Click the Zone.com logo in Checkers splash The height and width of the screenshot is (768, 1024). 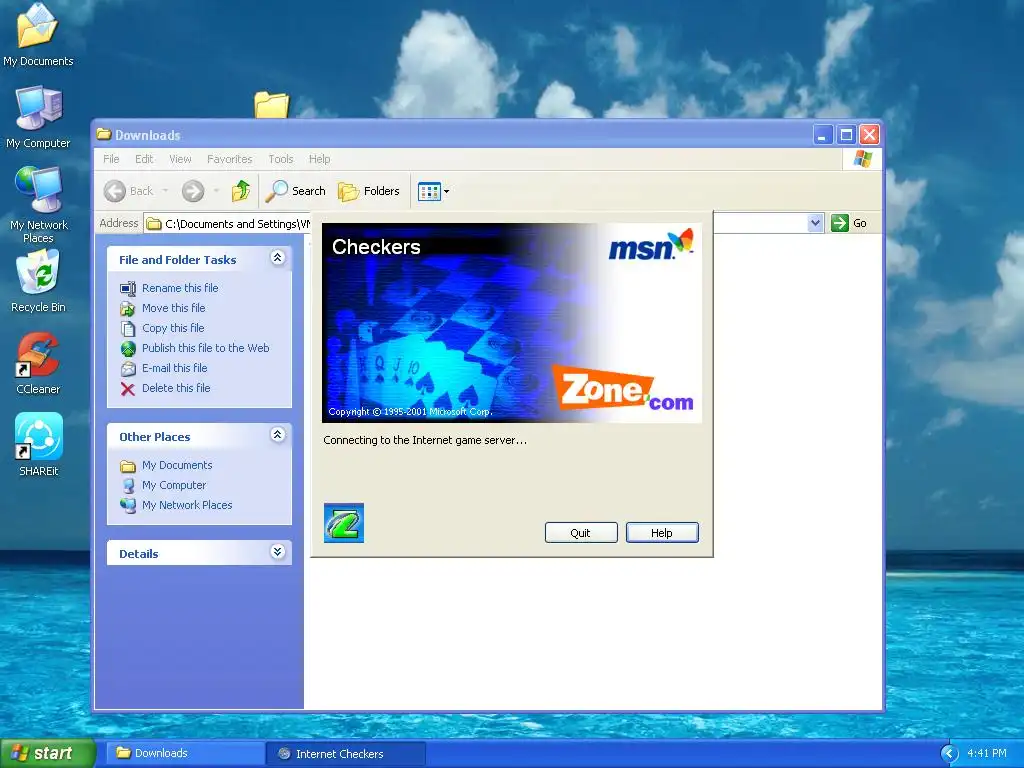(624, 389)
